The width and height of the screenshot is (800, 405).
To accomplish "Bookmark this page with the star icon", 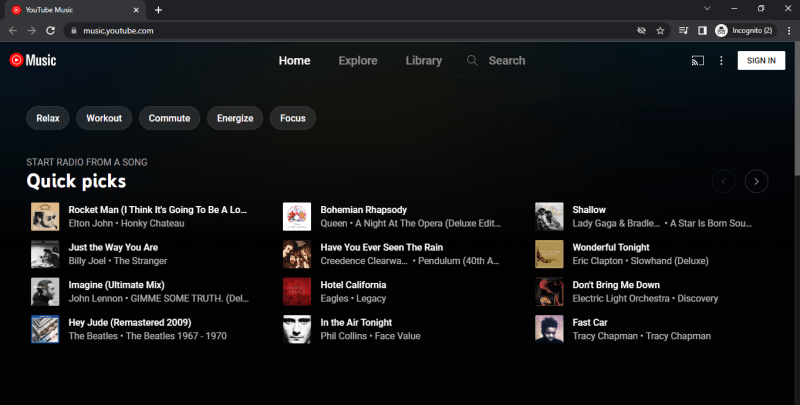I will point(660,31).
